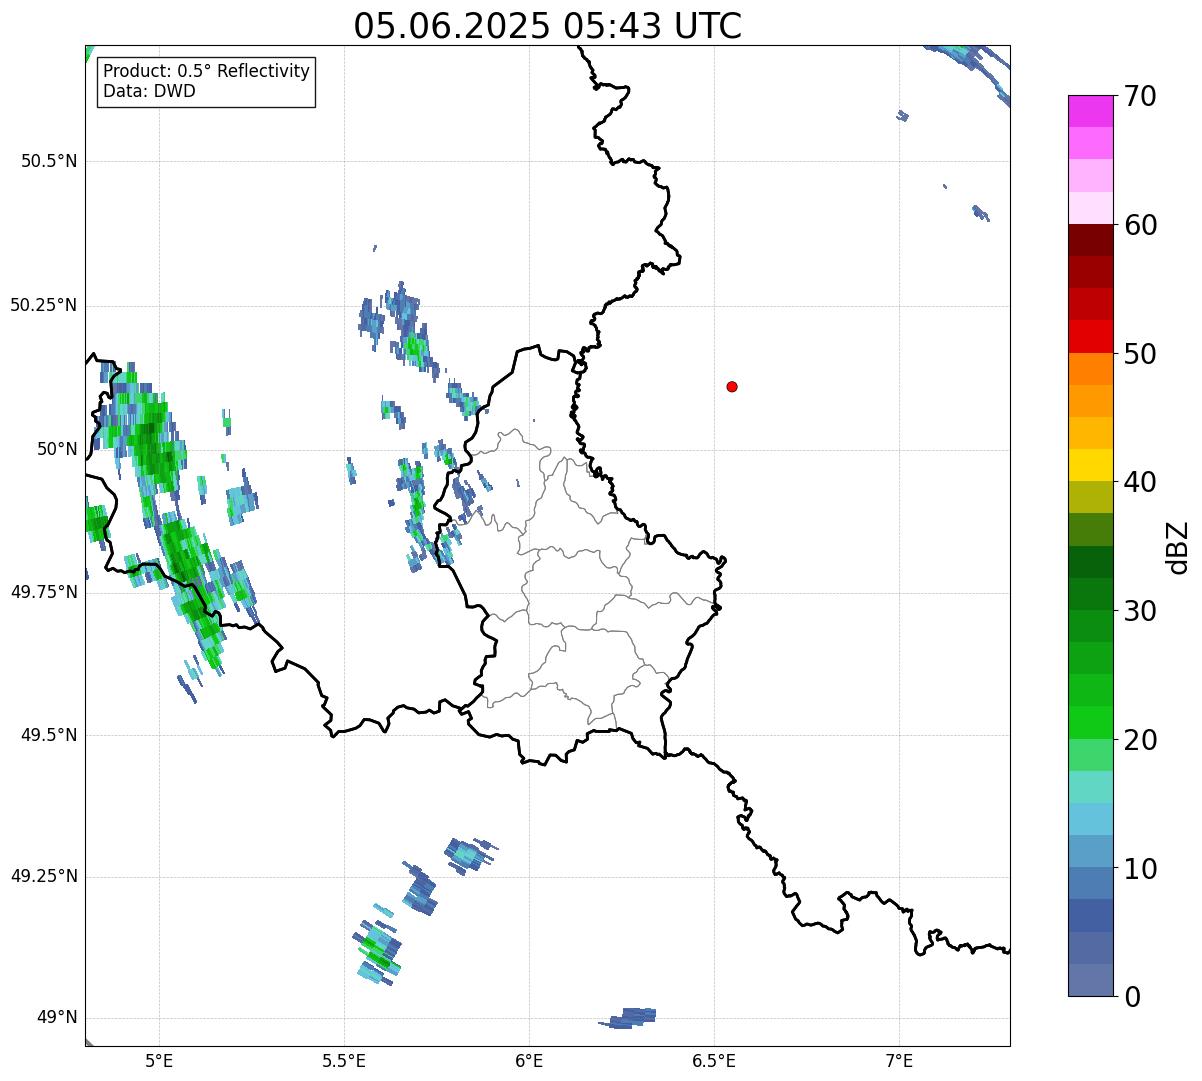This screenshot has height=1081, width=1202.
Task: Click the colorbar tick label 30
Action: [1139, 611]
